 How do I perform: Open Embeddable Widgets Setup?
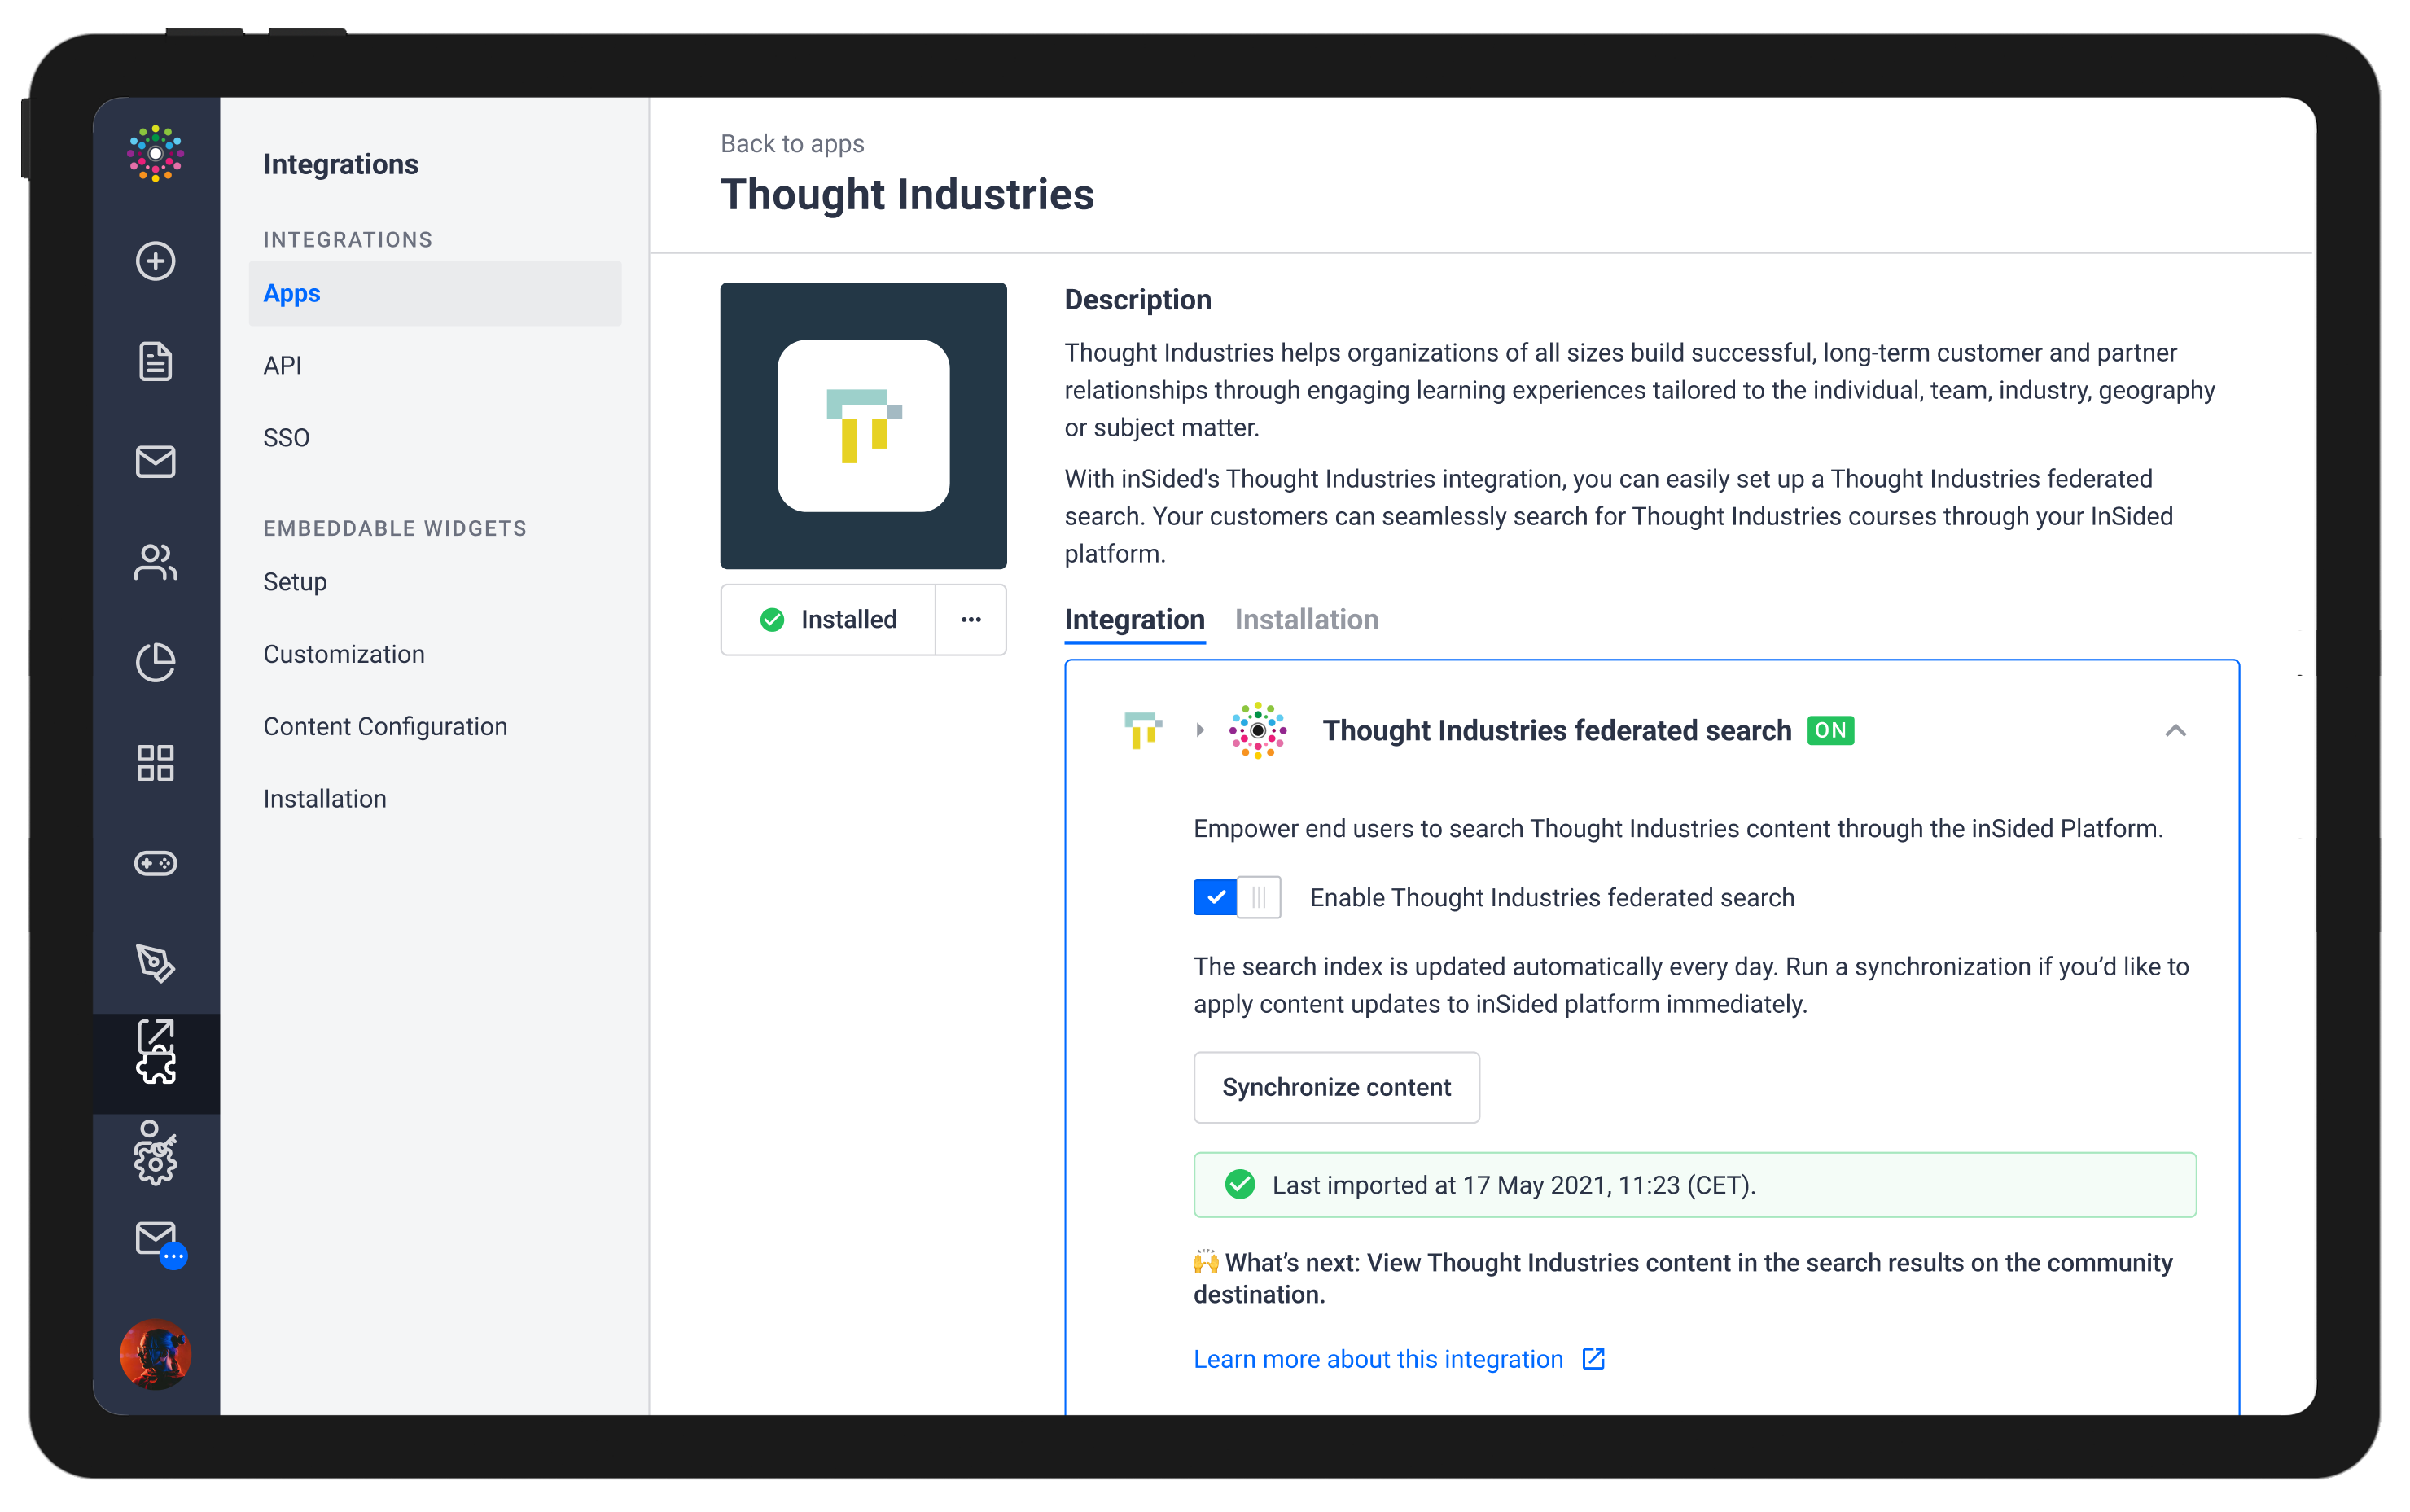click(x=295, y=581)
